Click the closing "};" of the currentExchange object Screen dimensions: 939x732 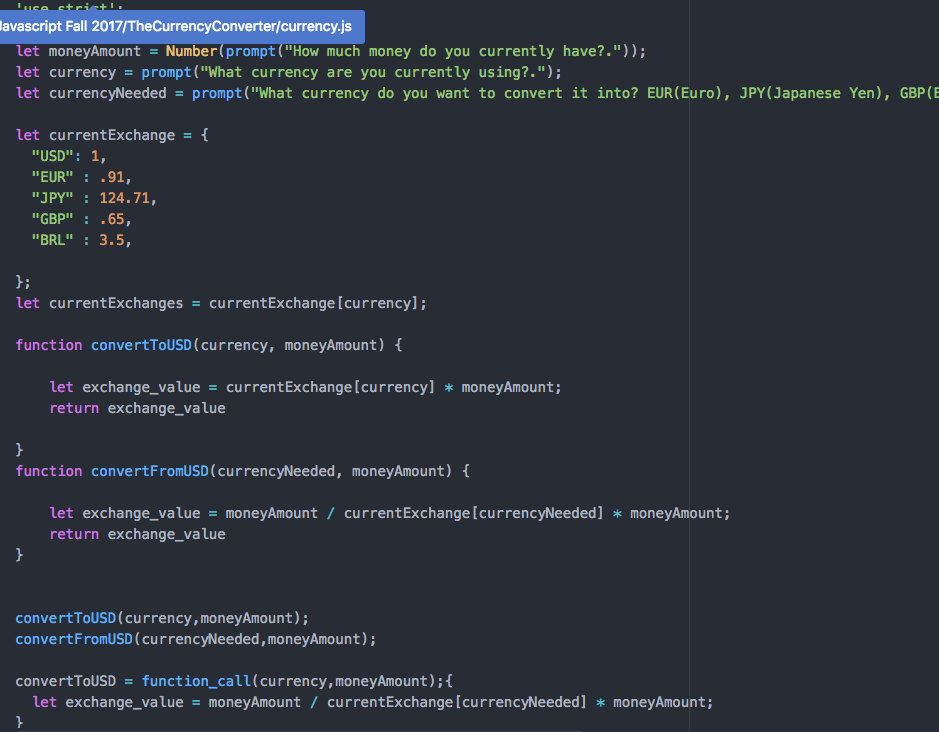[x=24, y=282]
